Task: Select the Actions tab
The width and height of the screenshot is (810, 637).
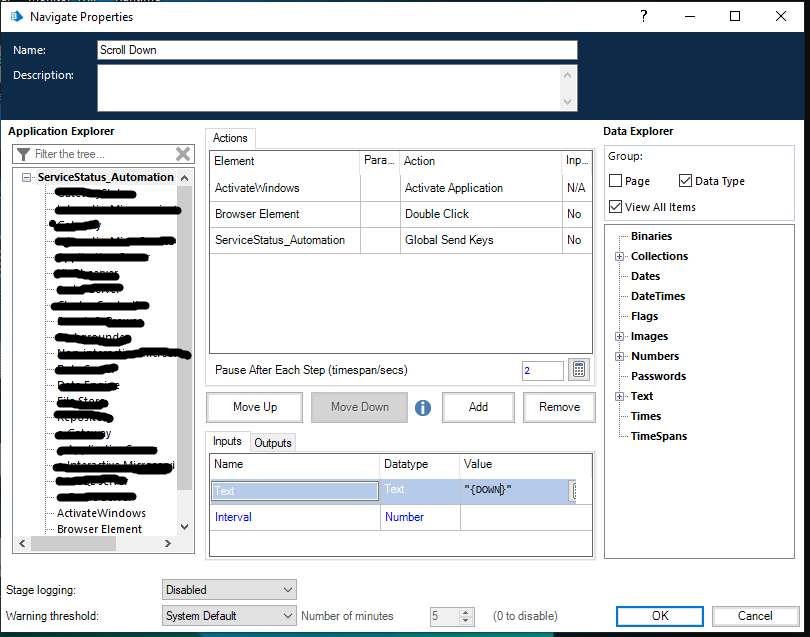Action: click(231, 138)
